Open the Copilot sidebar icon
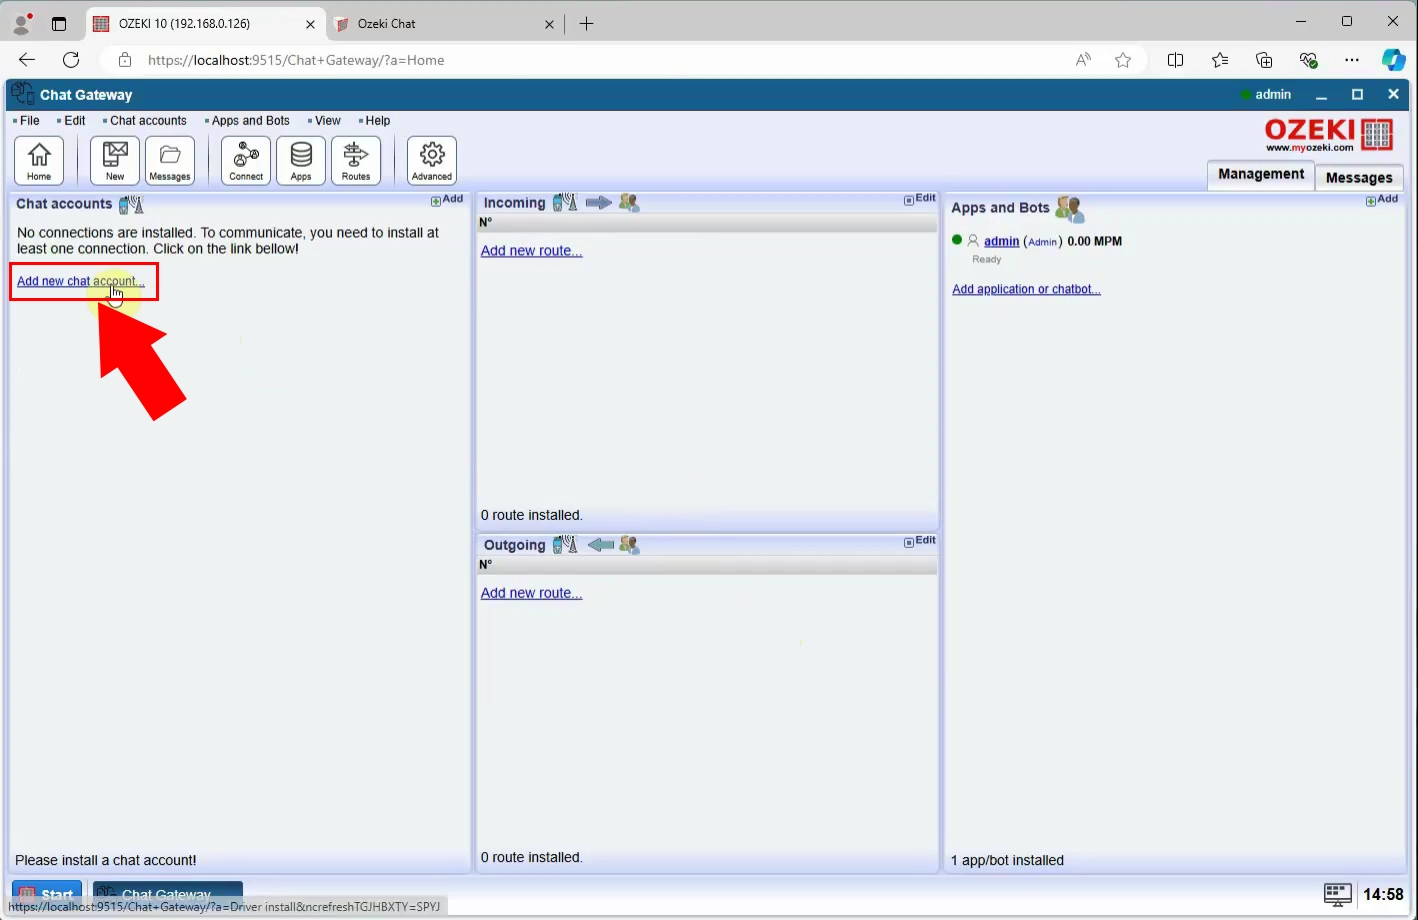This screenshot has height=920, width=1418. 1394,60
